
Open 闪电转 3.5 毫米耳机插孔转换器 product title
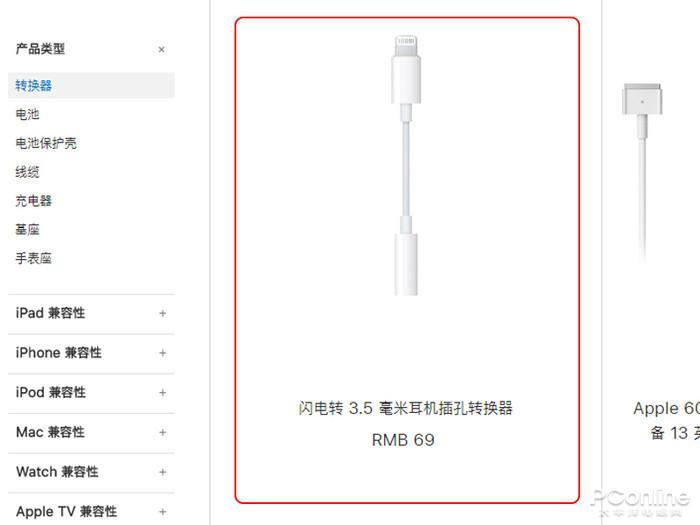(x=406, y=408)
